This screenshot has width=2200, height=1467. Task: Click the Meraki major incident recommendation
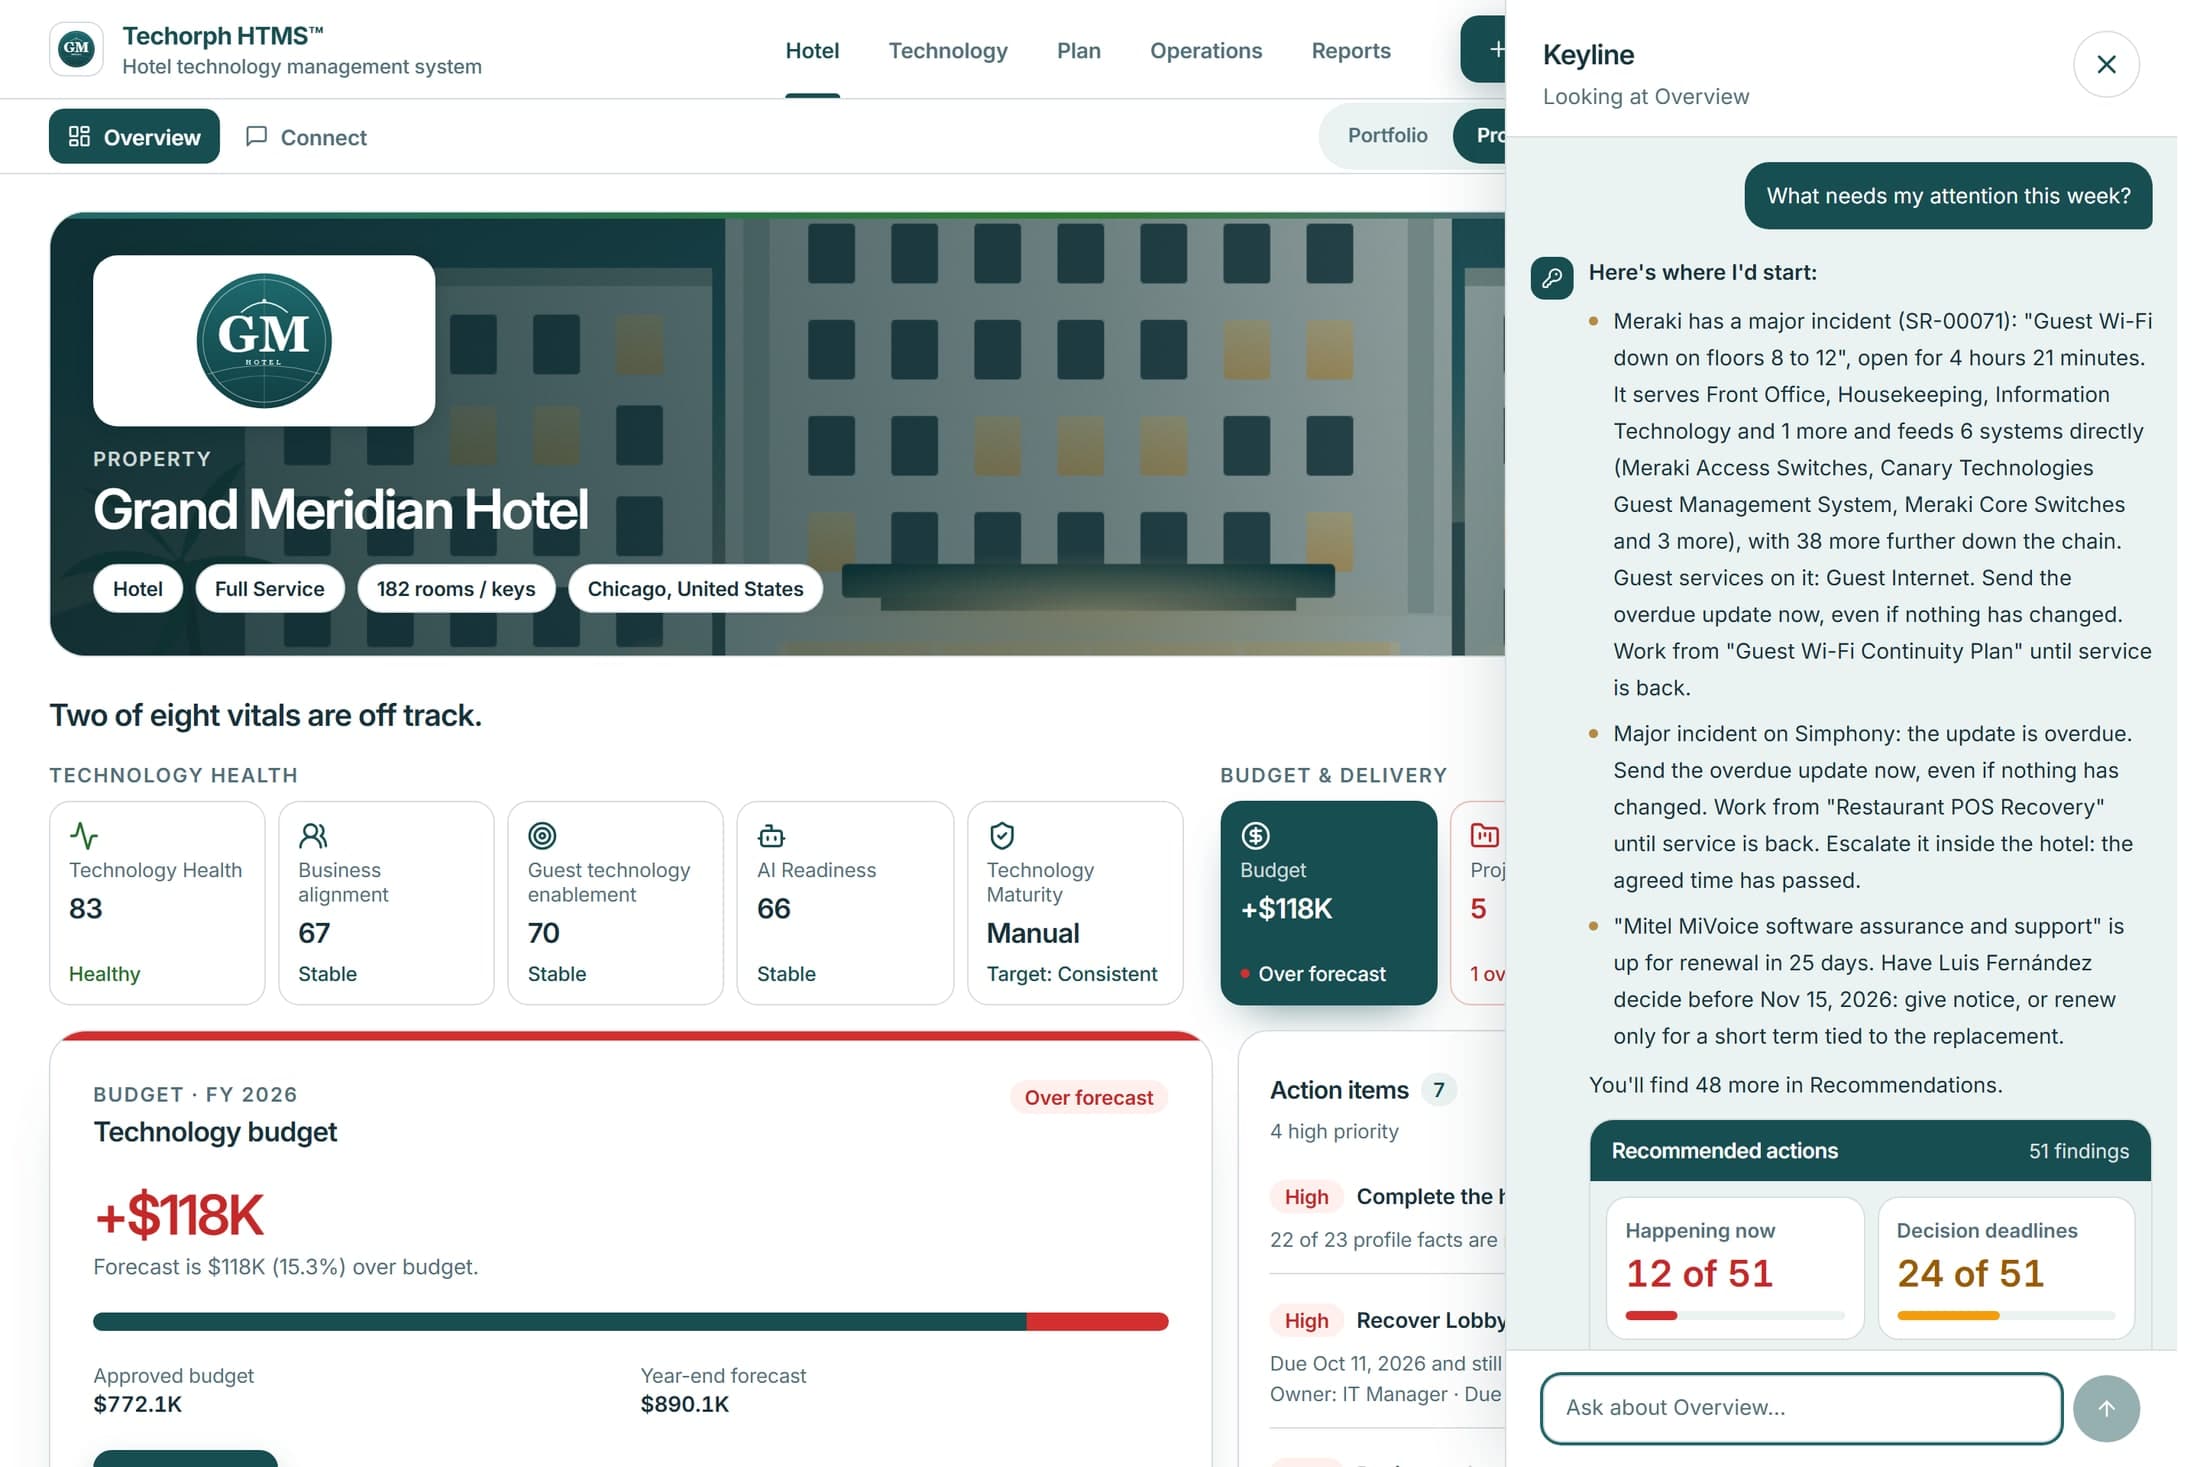[x=1881, y=504]
